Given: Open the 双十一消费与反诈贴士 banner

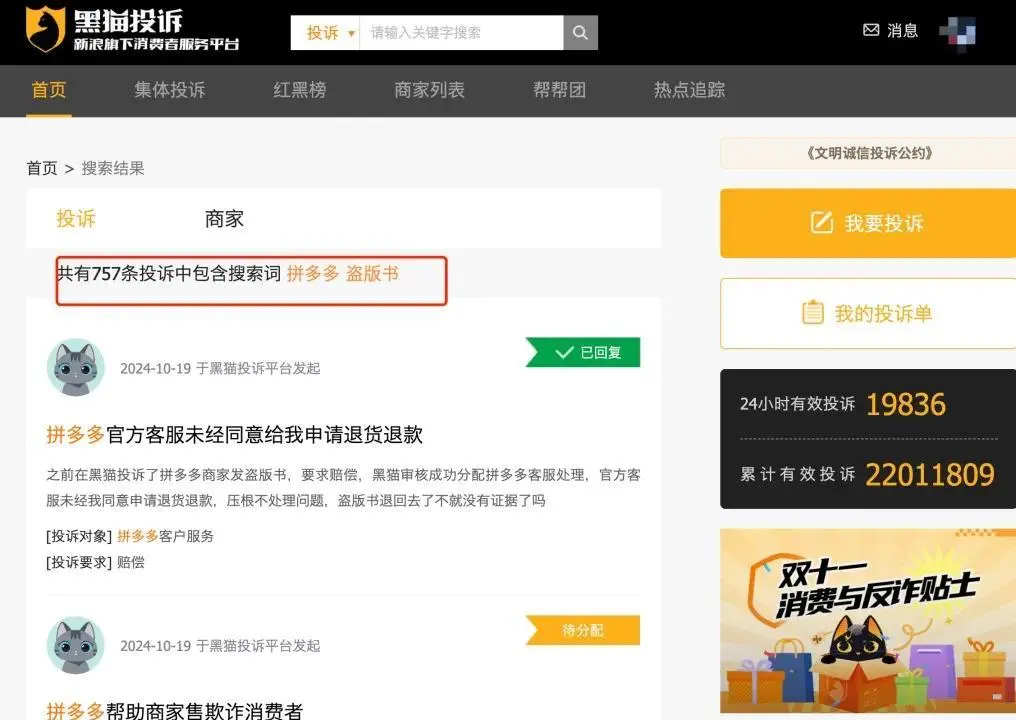Looking at the screenshot, I should click(x=868, y=621).
